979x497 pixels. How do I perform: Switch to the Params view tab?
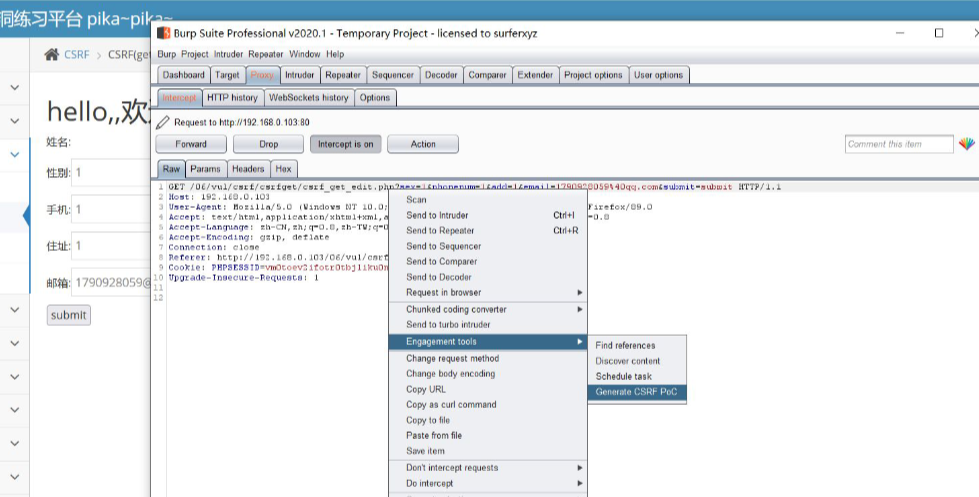coord(206,169)
